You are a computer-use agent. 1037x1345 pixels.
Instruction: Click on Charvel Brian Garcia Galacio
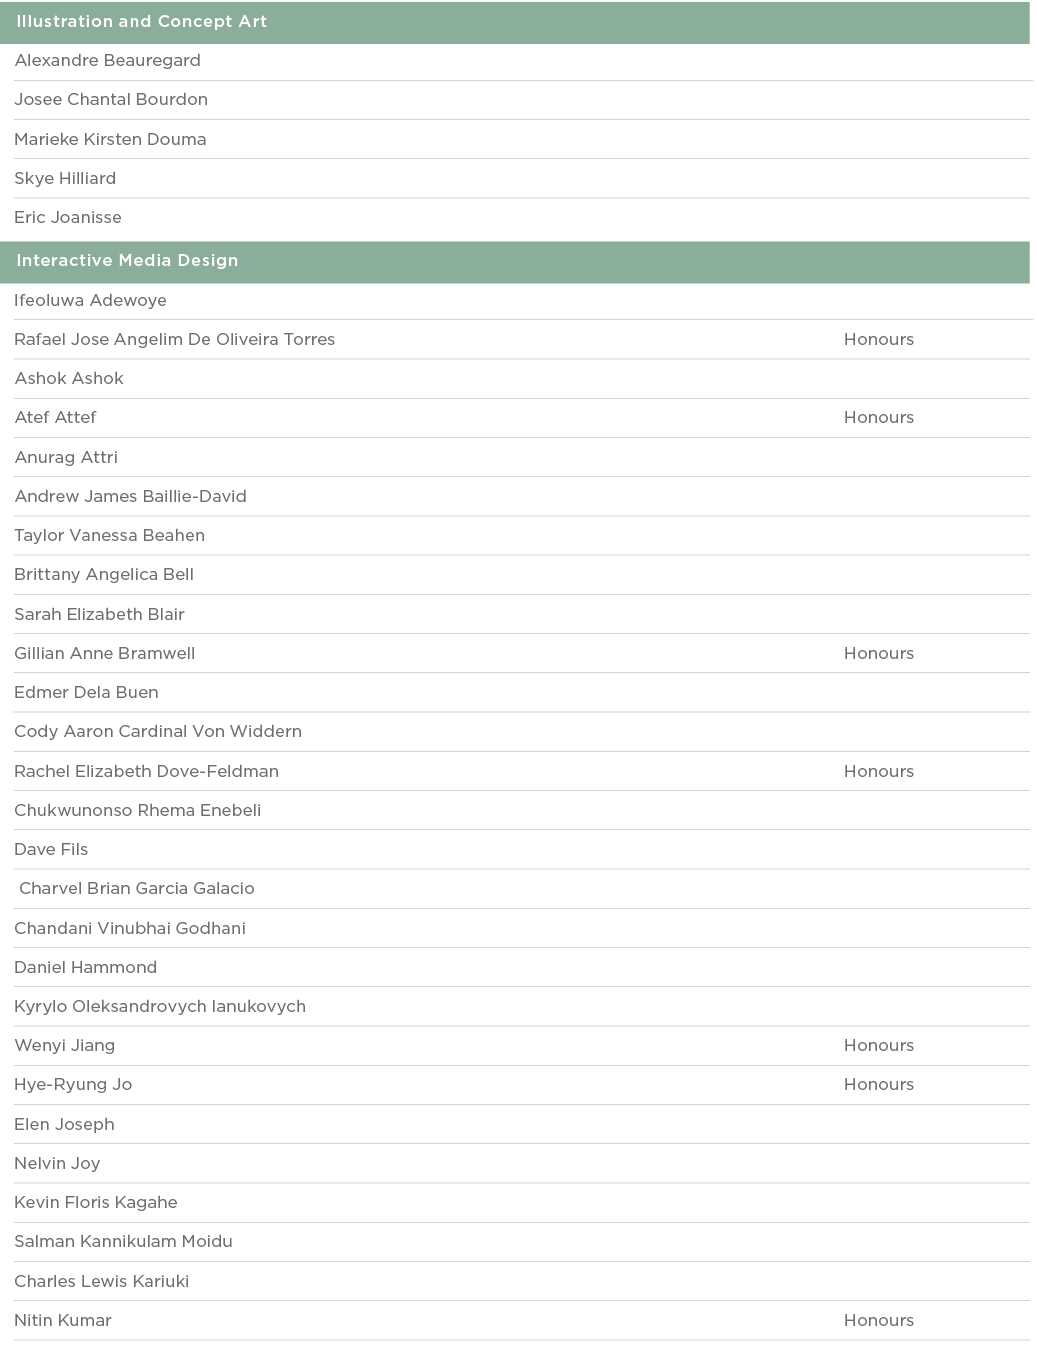tap(137, 889)
